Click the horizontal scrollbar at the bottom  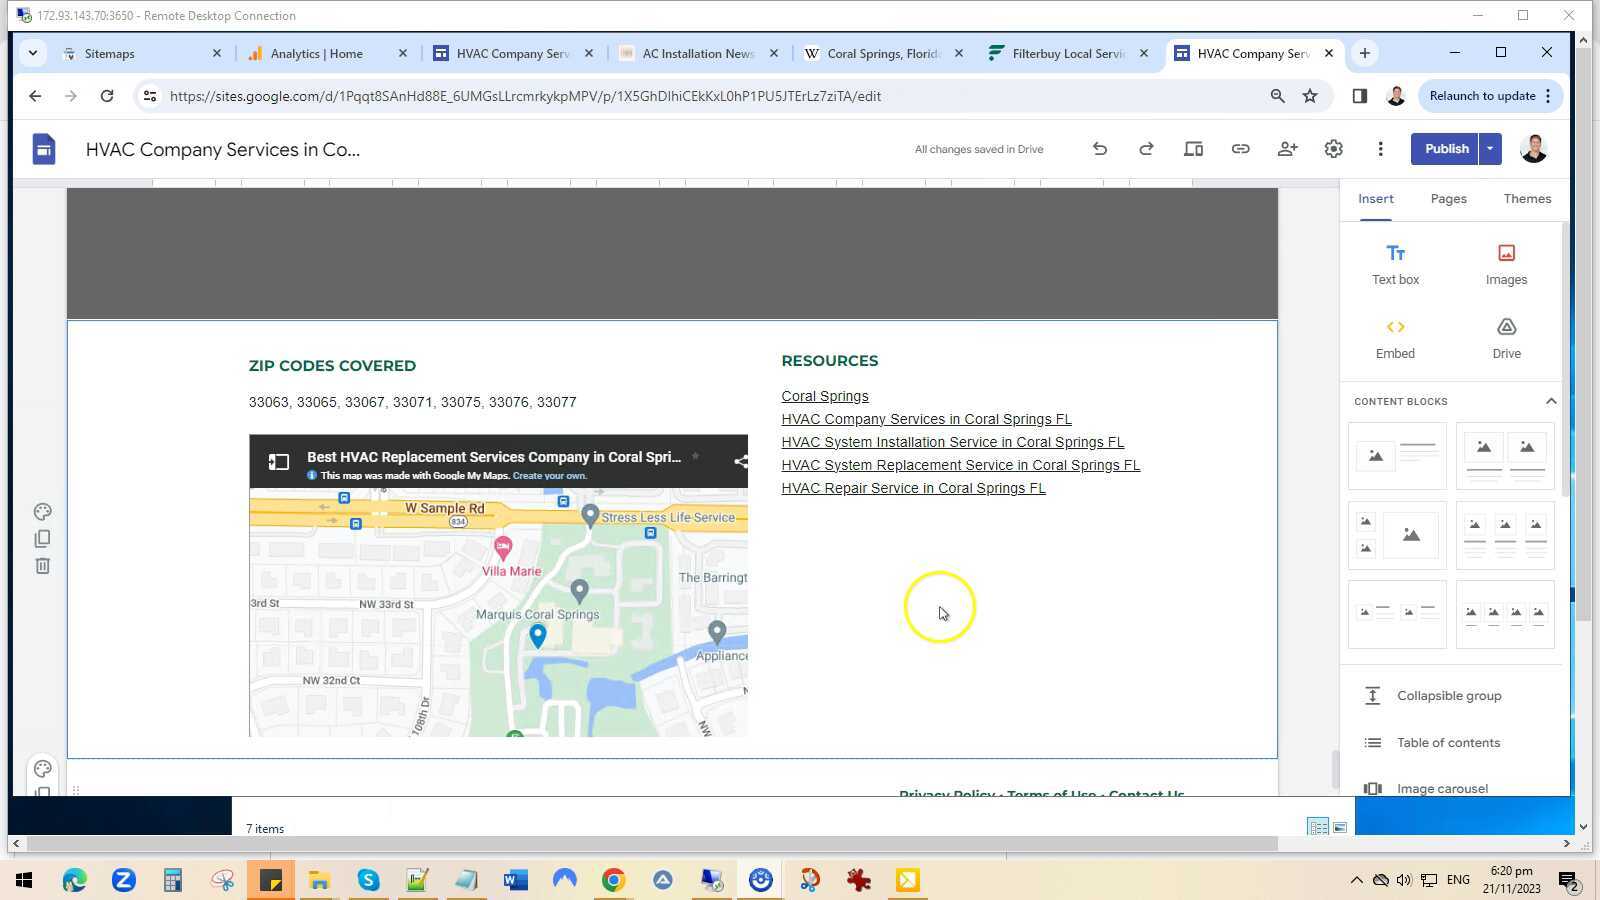(700, 843)
